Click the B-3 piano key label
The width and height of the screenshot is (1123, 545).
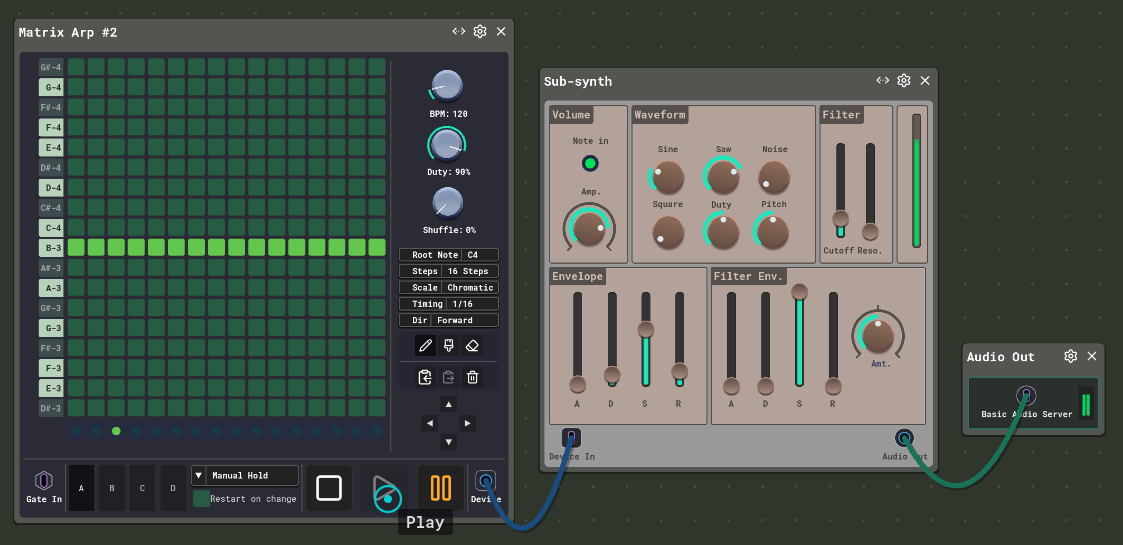pos(52,248)
